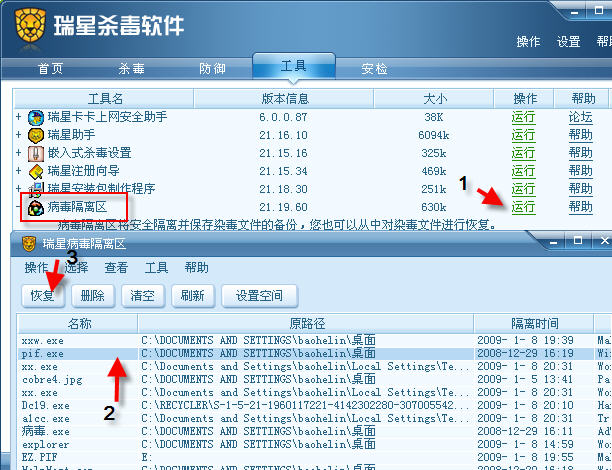612x470 pixels.
Task: Click the 删除 button
Action: [93, 296]
